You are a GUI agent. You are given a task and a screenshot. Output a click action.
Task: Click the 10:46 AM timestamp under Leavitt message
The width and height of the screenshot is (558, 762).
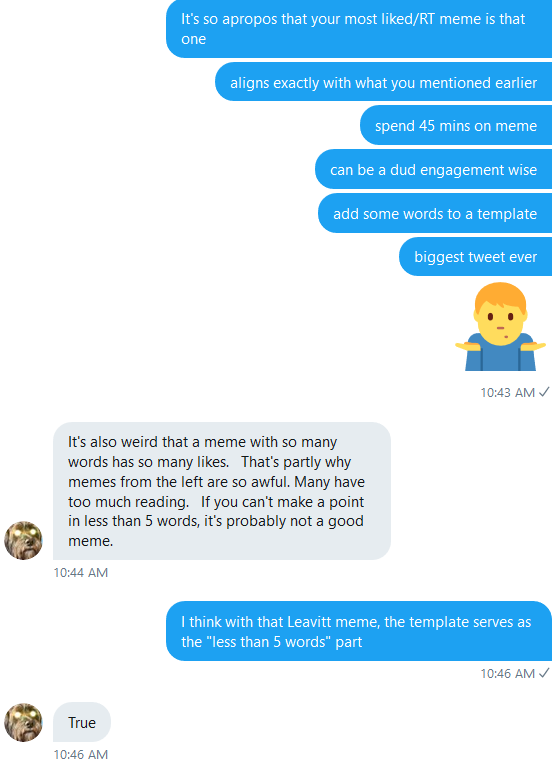[x=507, y=674]
